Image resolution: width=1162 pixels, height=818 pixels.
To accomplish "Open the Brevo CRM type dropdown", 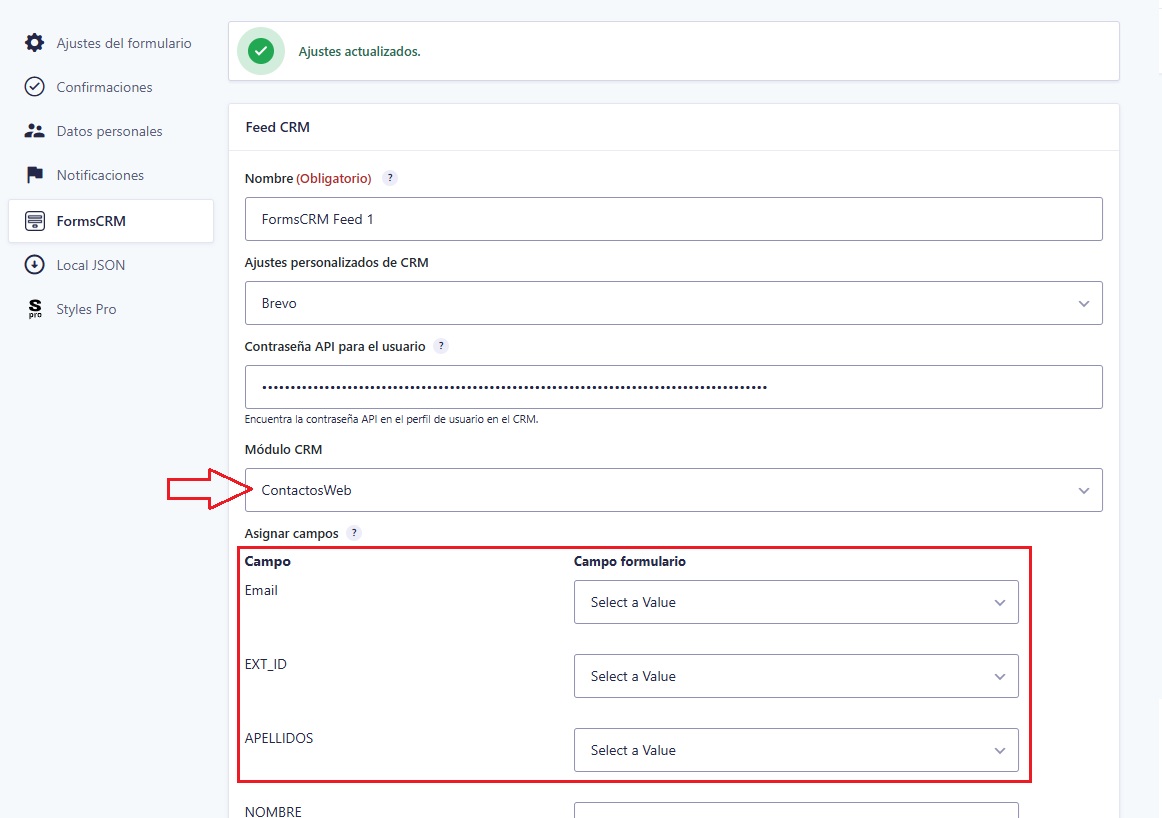I will click(x=674, y=303).
